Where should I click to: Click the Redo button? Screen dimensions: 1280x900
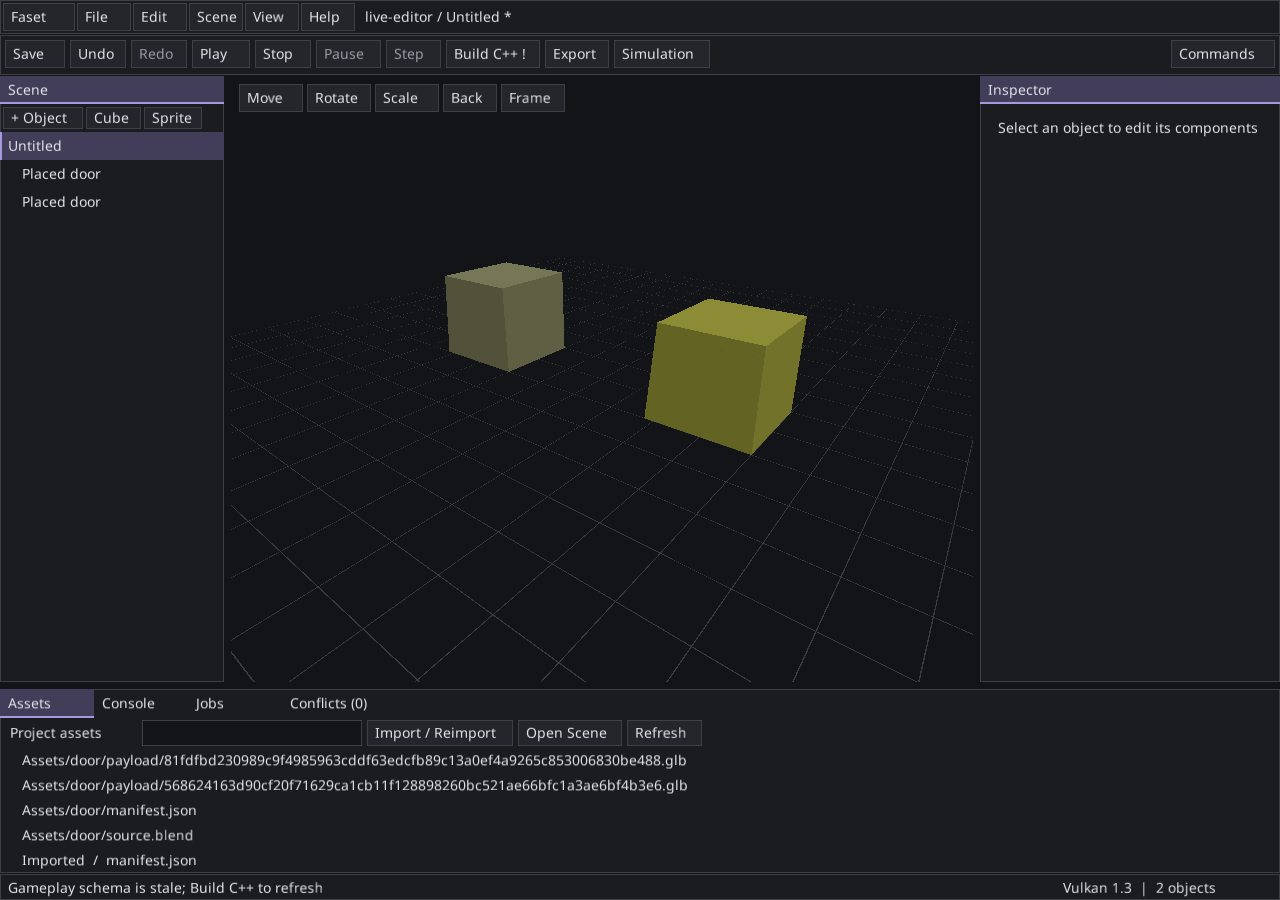point(159,54)
